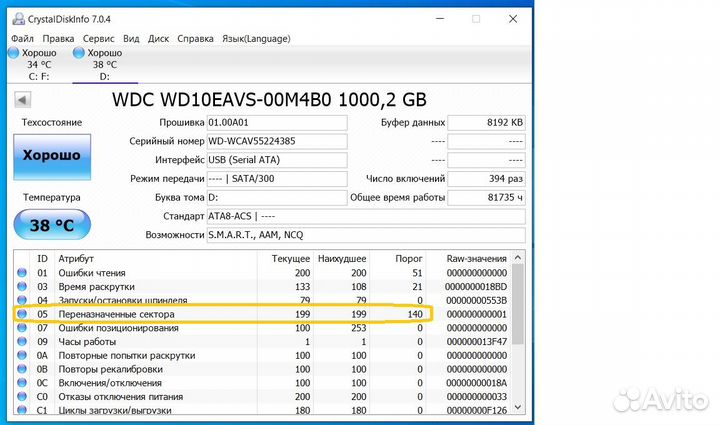Viewport: 720px width, 425px height.
Task: Select the Часы работы attribute
Action: coord(87,341)
